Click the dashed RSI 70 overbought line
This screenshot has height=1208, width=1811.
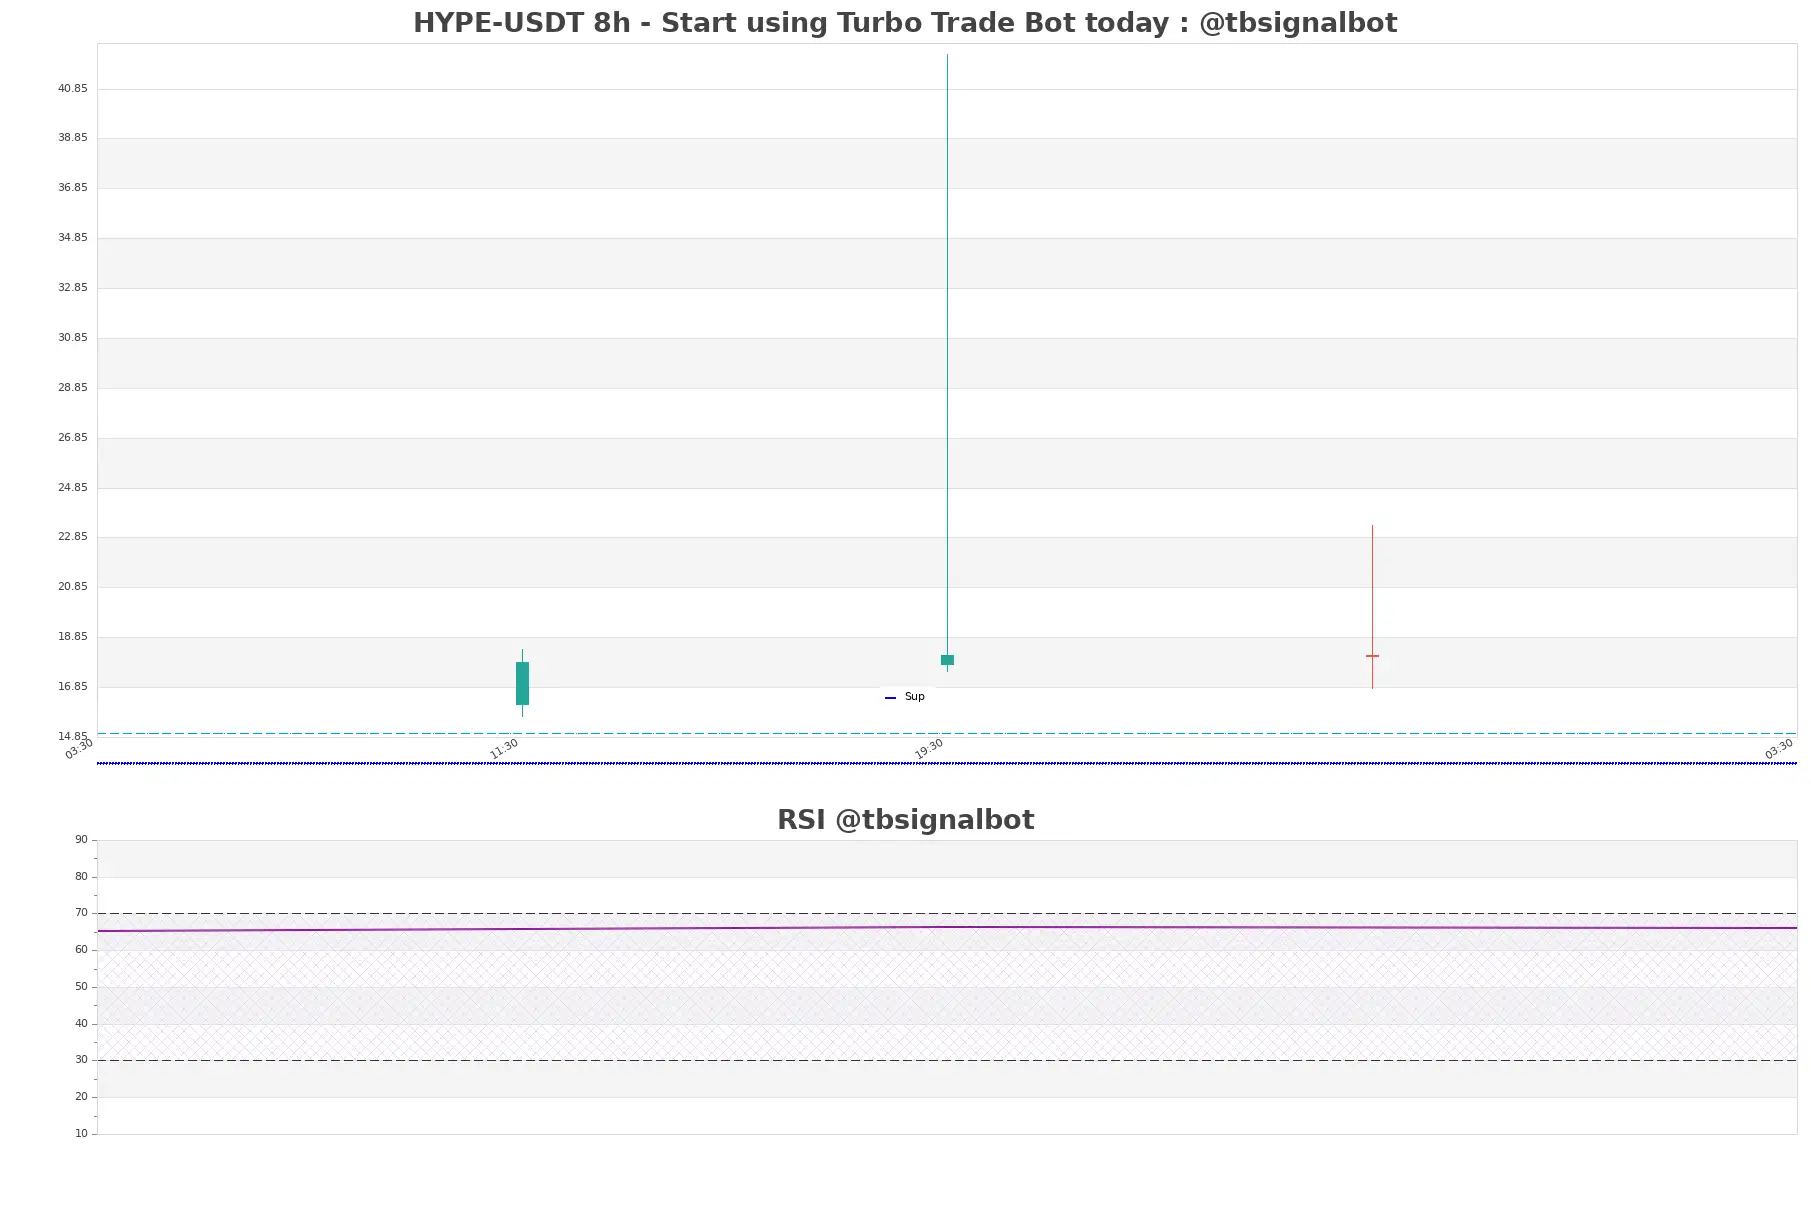point(947,913)
